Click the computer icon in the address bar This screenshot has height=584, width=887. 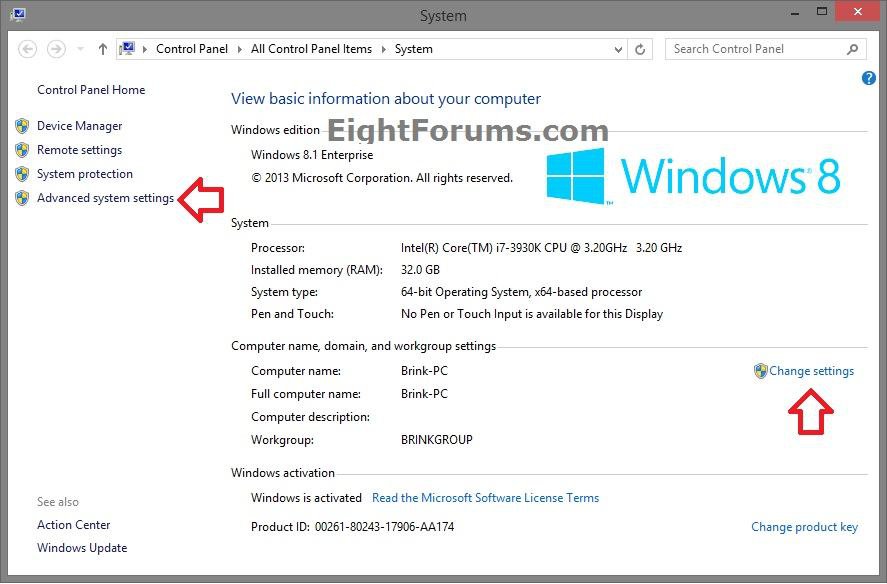127,49
